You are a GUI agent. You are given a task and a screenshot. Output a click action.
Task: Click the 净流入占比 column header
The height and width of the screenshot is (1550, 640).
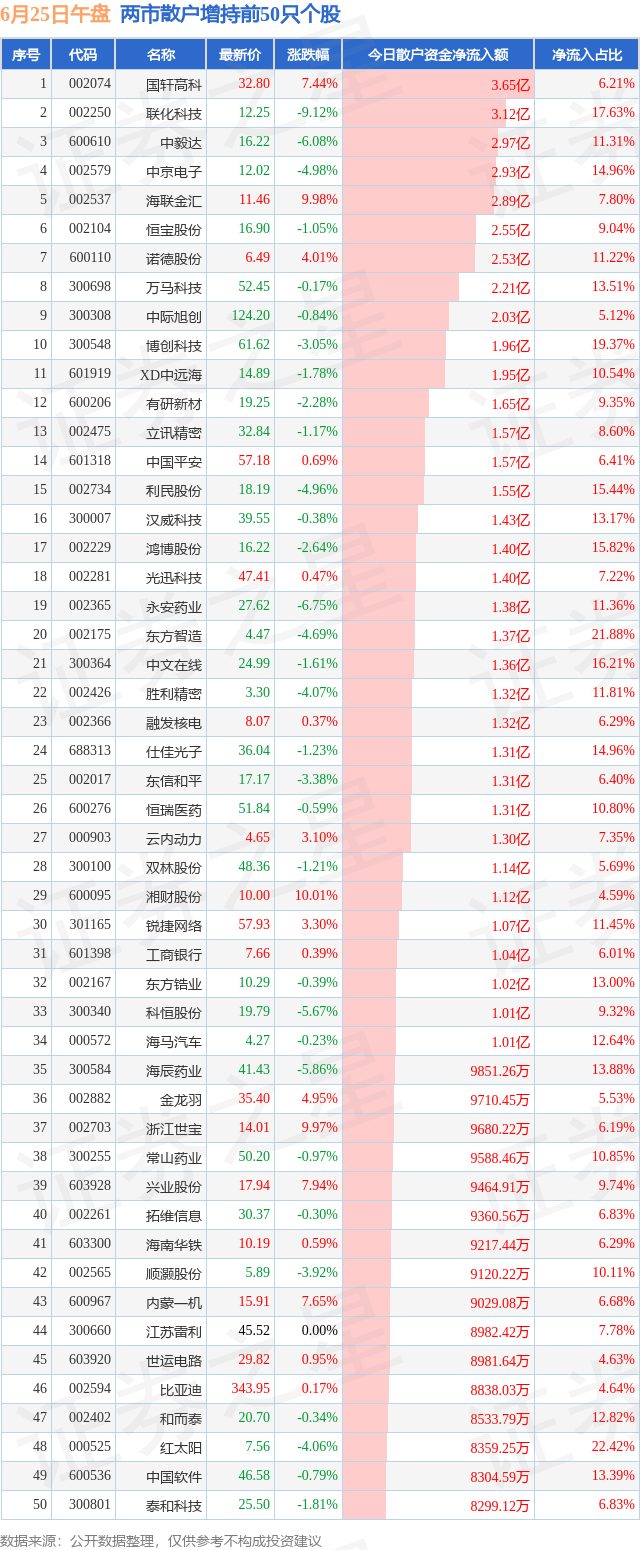point(587,55)
